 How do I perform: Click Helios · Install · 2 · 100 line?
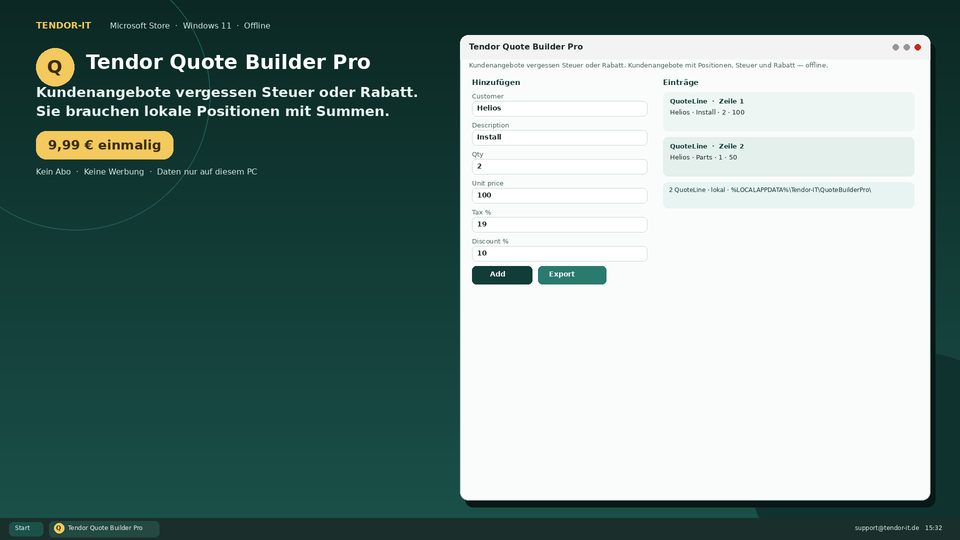point(707,113)
